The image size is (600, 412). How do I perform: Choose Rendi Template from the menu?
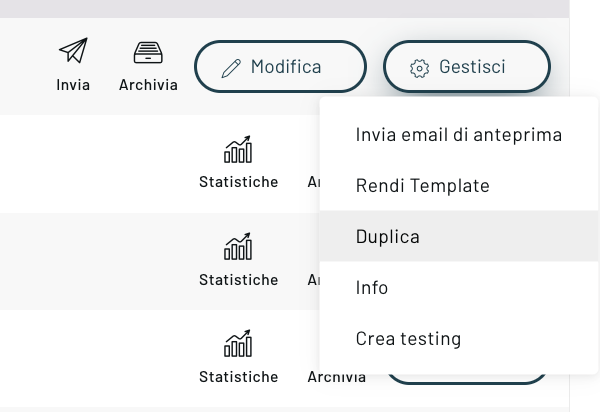[x=422, y=186]
